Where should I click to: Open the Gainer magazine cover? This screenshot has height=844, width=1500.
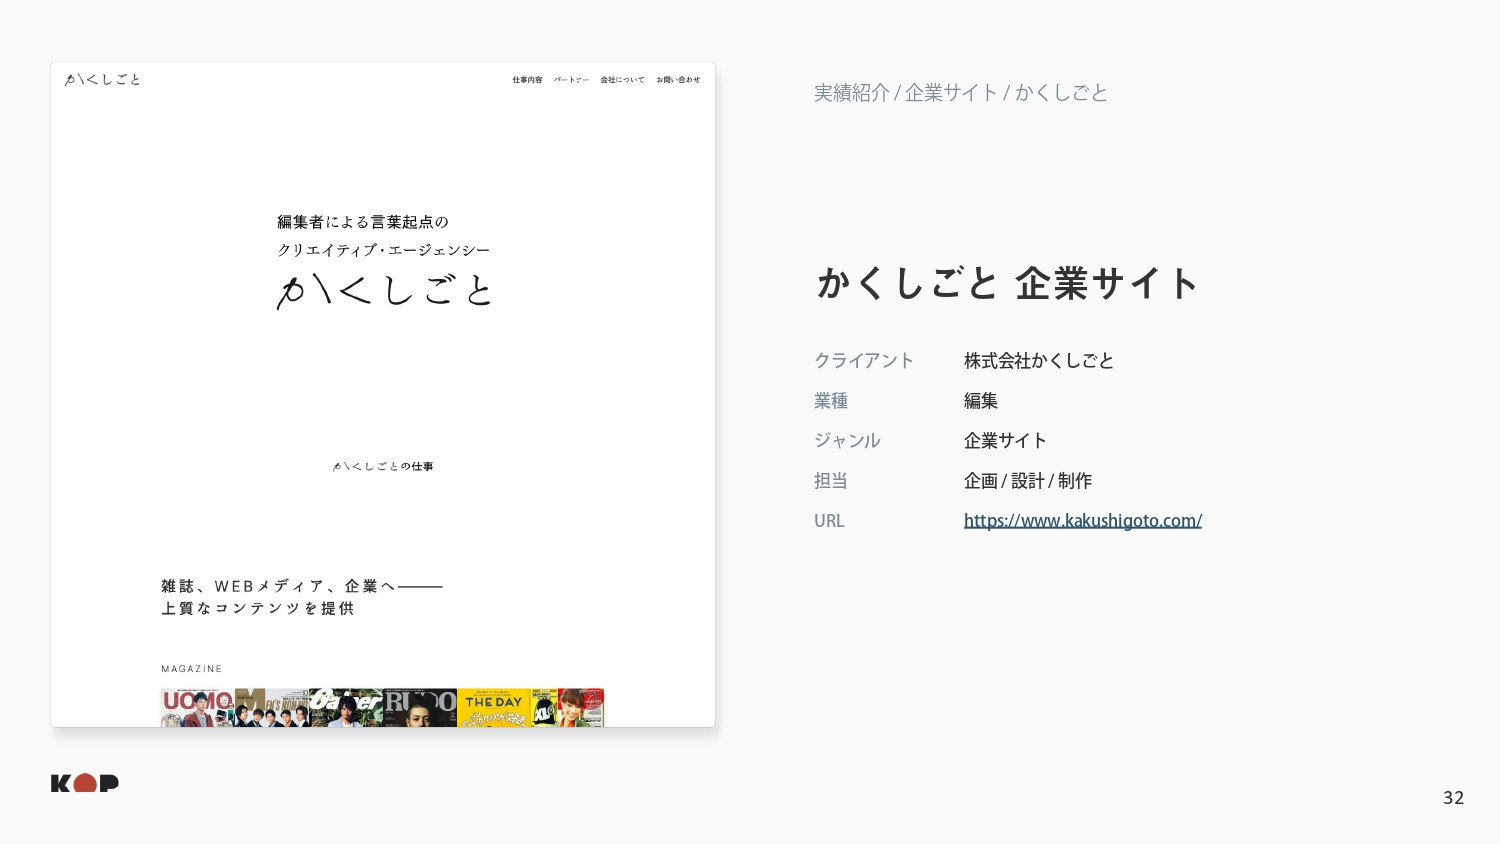(345, 708)
